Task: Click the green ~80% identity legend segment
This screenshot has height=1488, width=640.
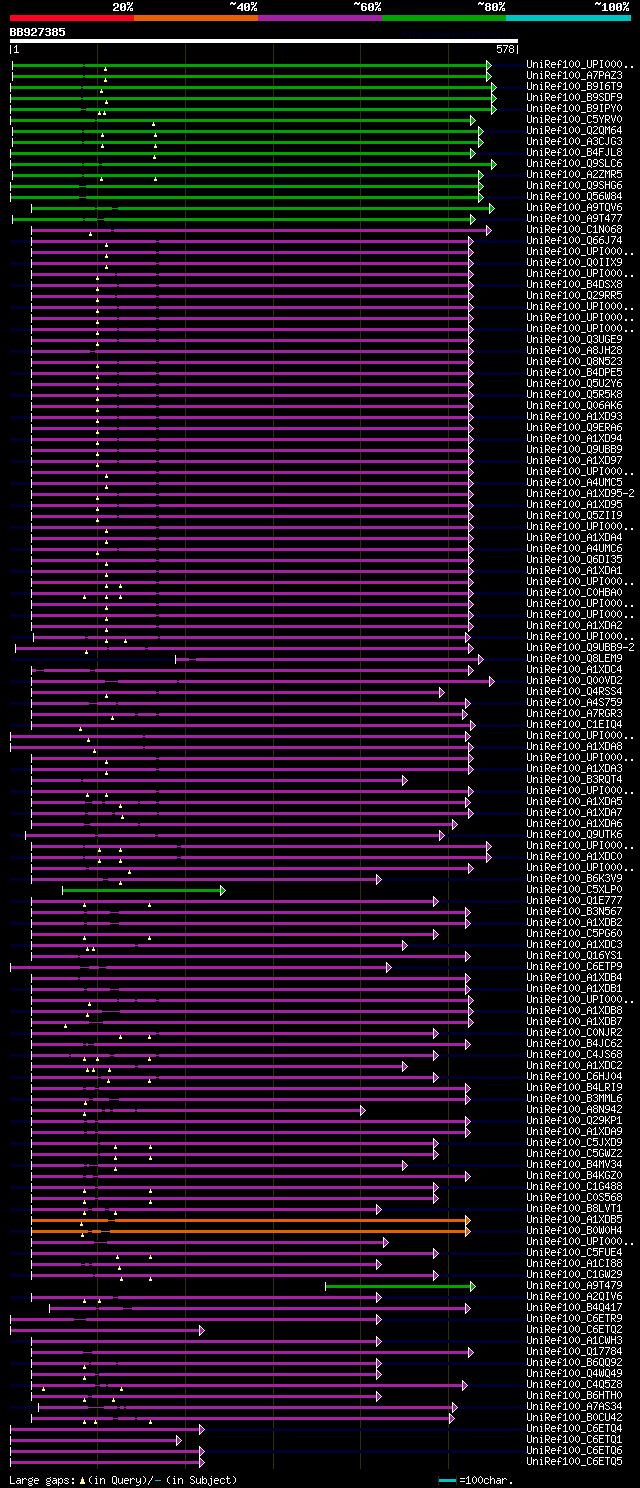Action: (x=444, y=18)
